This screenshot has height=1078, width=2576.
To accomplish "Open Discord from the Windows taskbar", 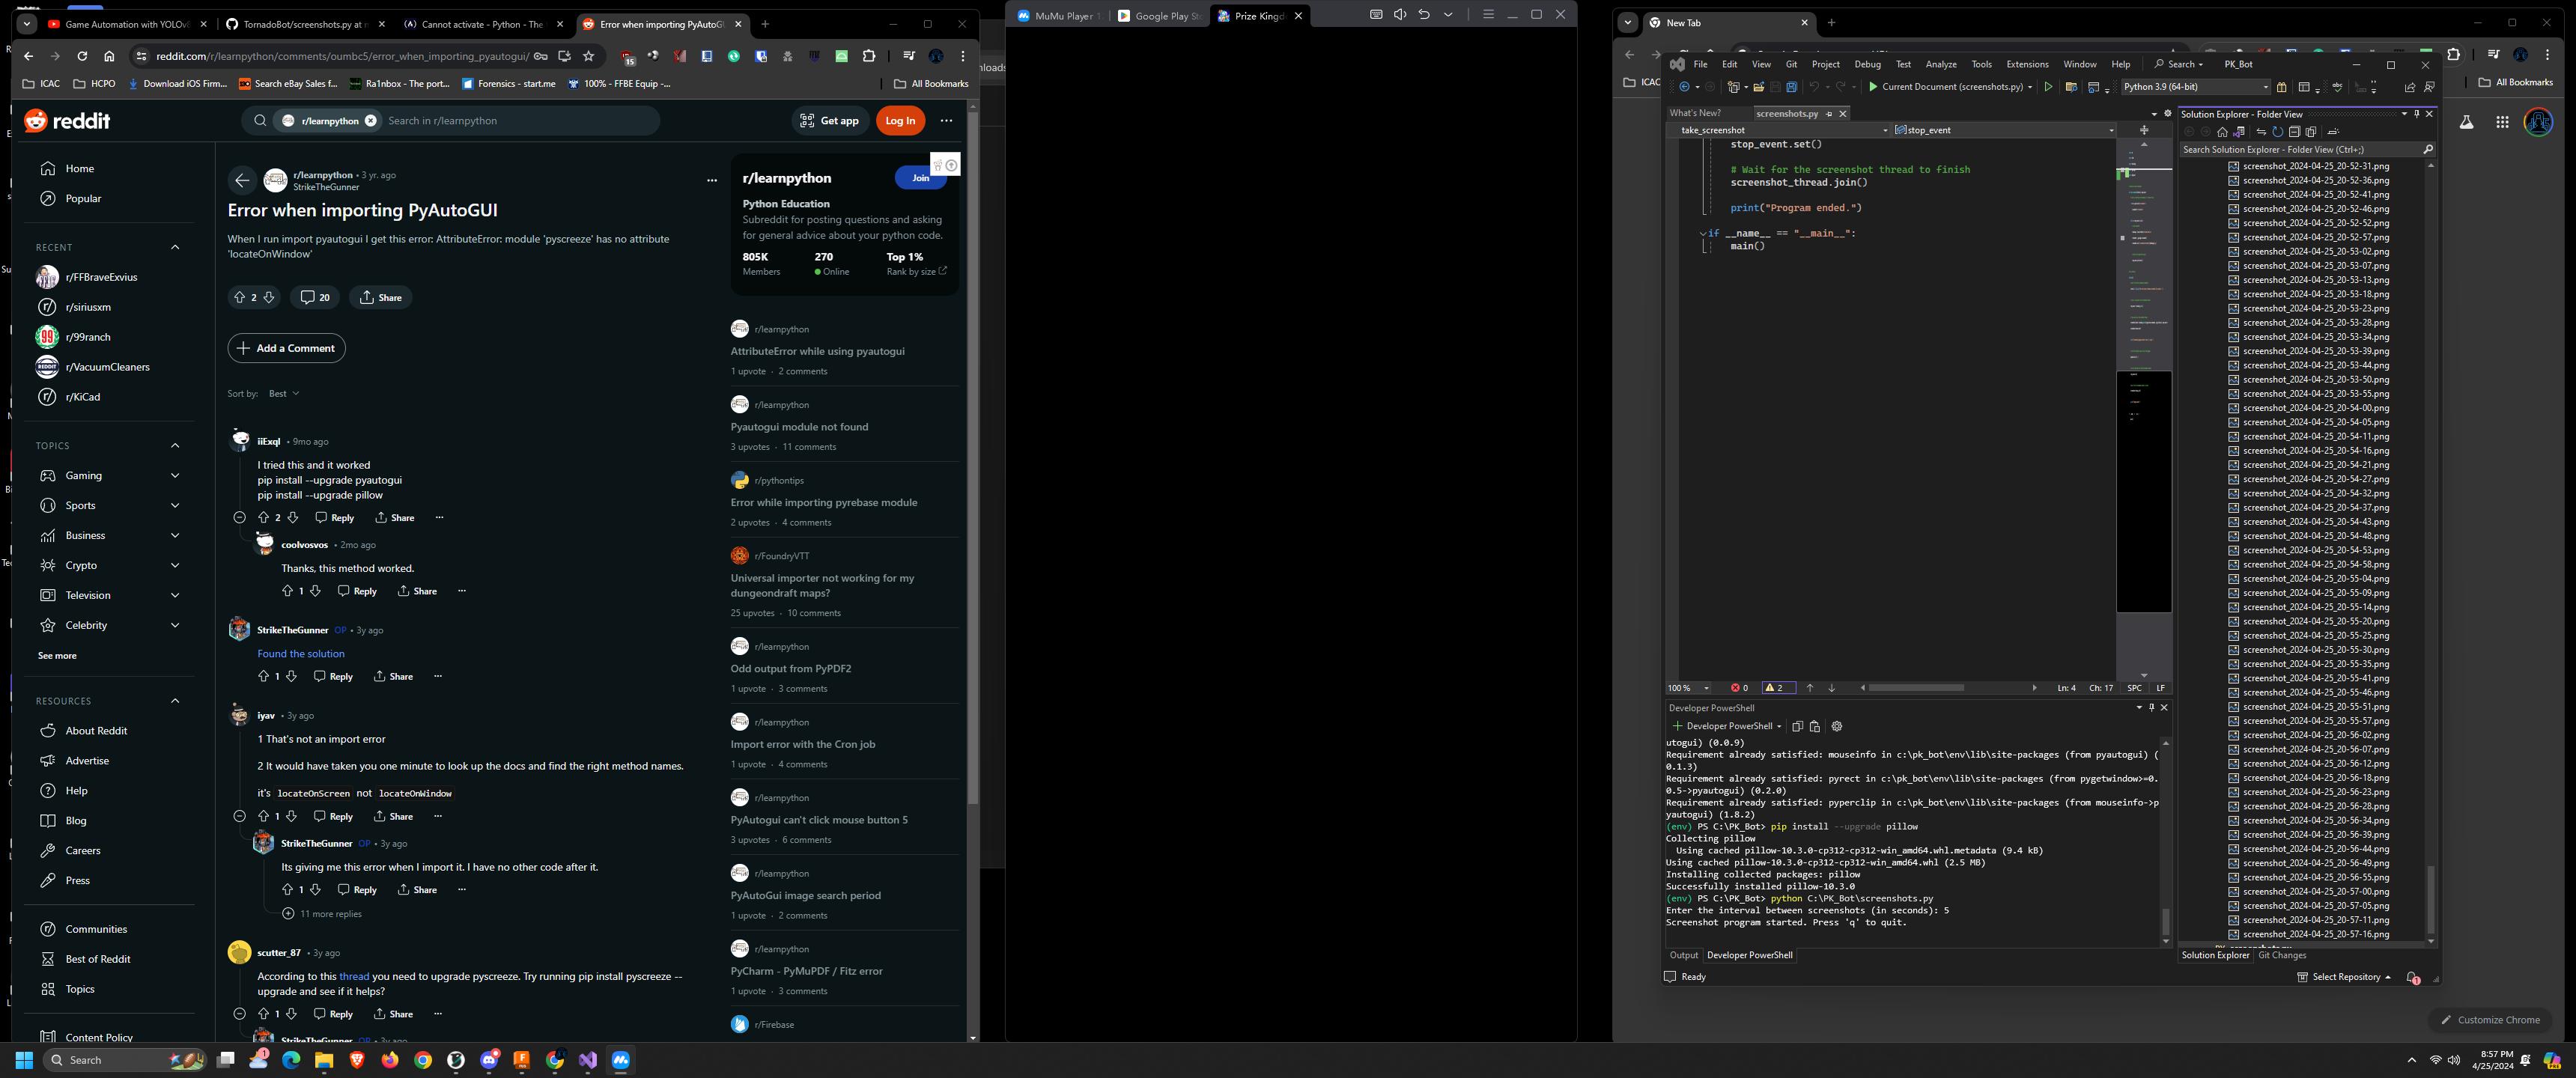I will [489, 1060].
